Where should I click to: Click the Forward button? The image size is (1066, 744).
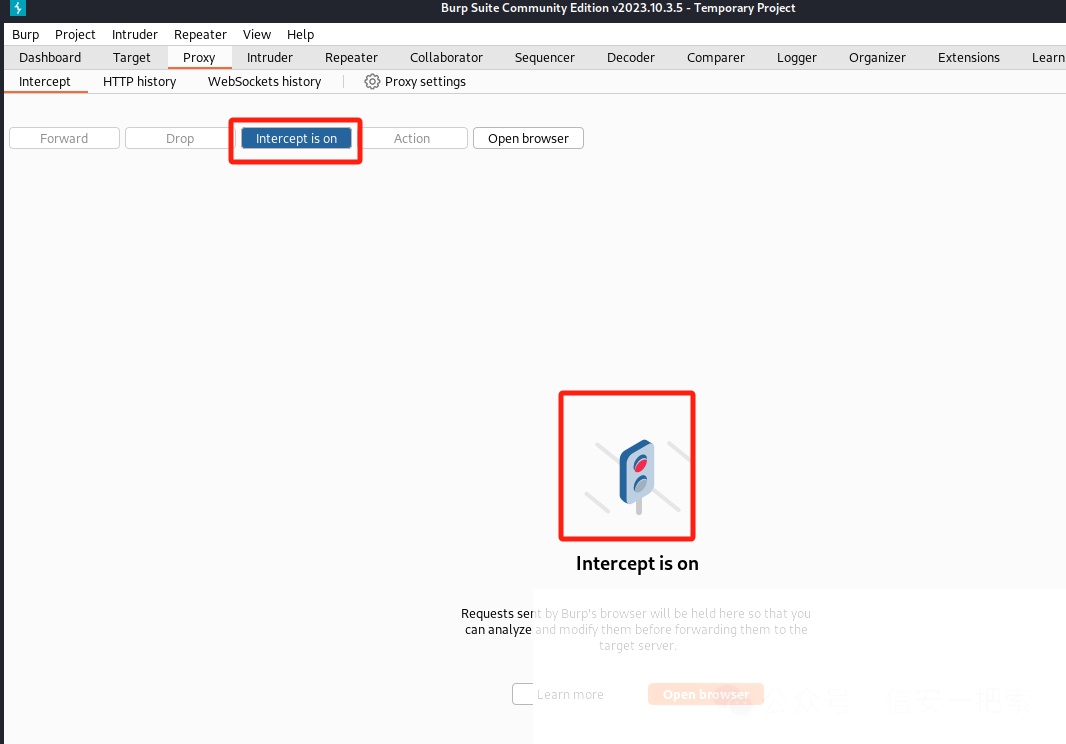(64, 138)
